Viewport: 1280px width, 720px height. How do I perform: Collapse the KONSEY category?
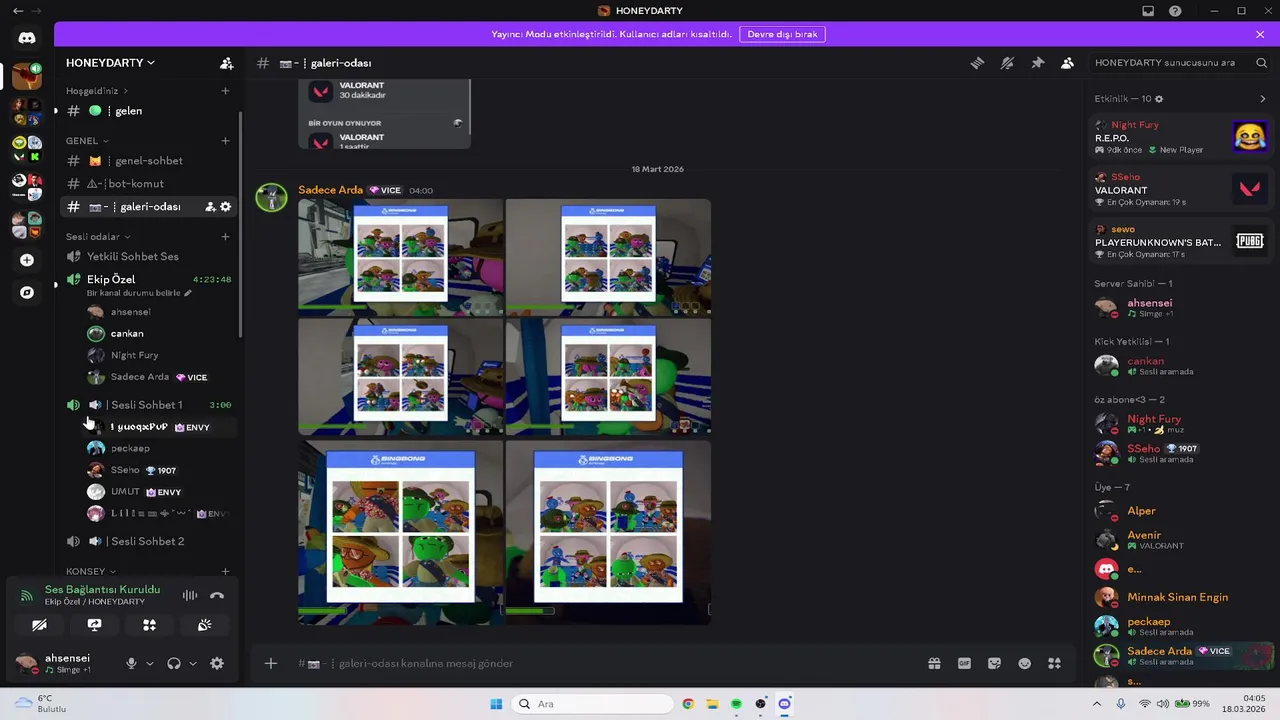tap(90, 571)
